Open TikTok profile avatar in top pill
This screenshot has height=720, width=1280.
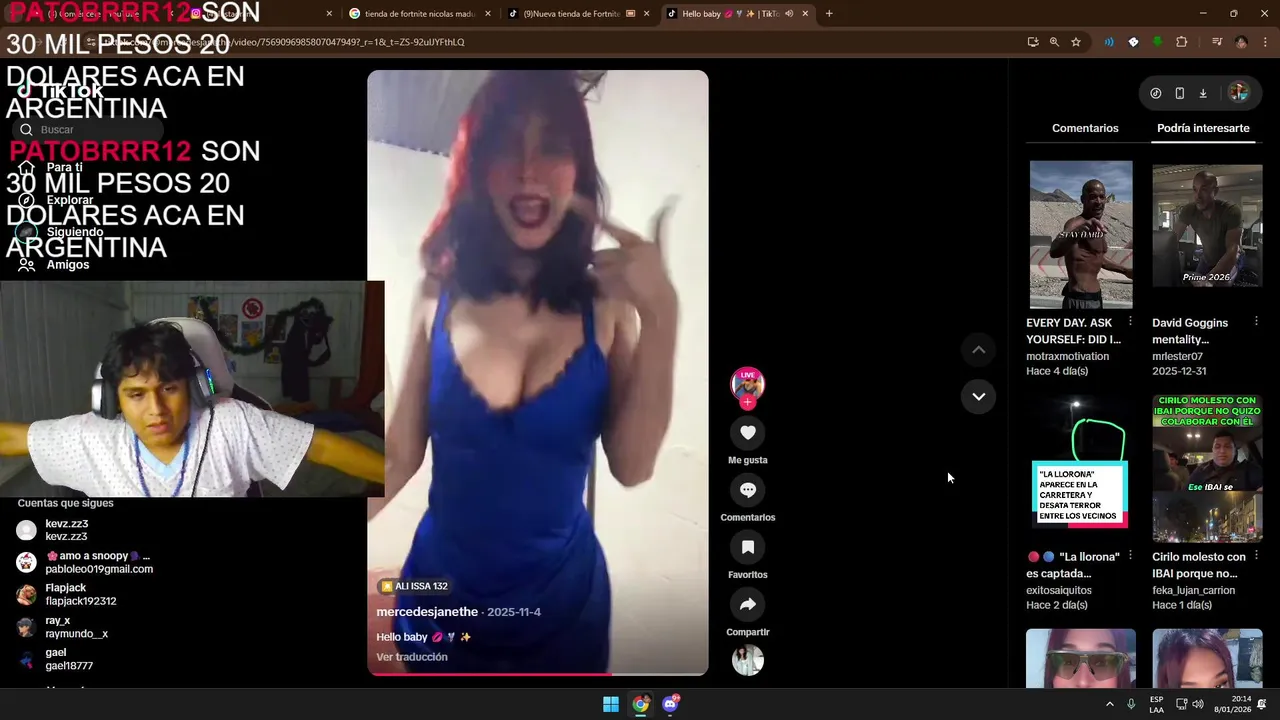(x=1238, y=93)
